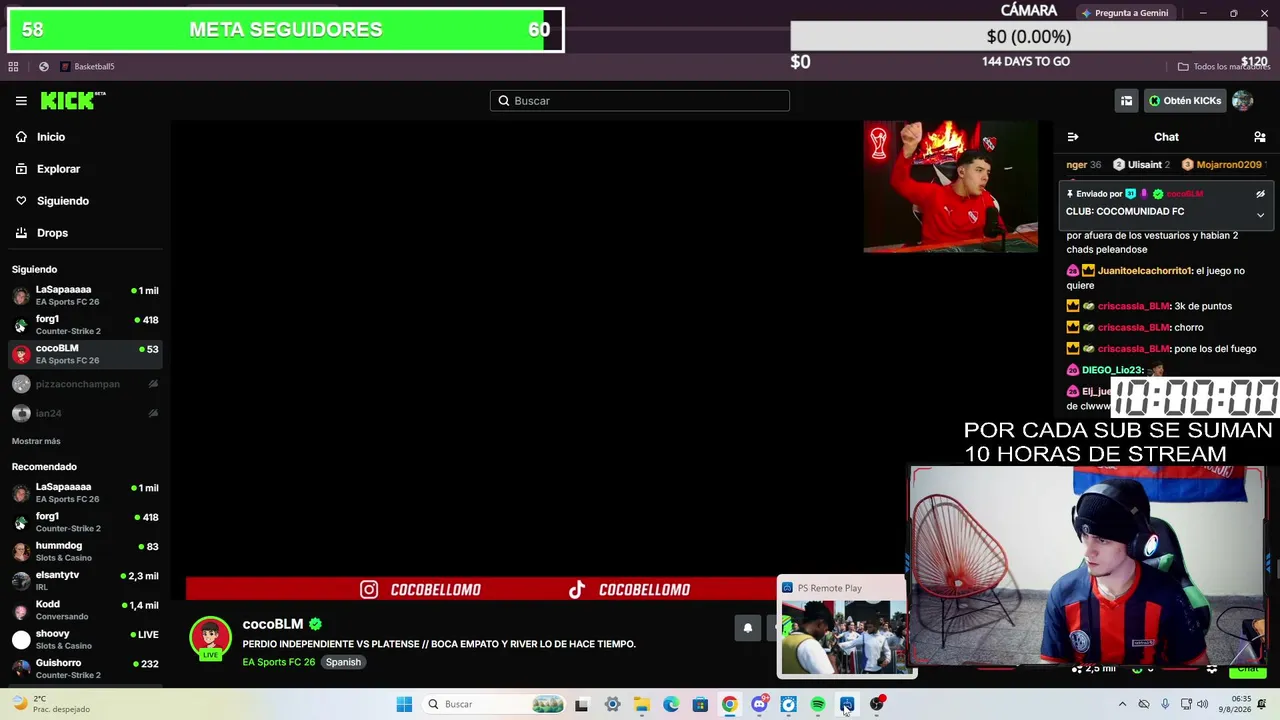Viewport: 1280px width, 720px height.
Task: Click the taskbar Buscar search box
Action: [x=495, y=704]
